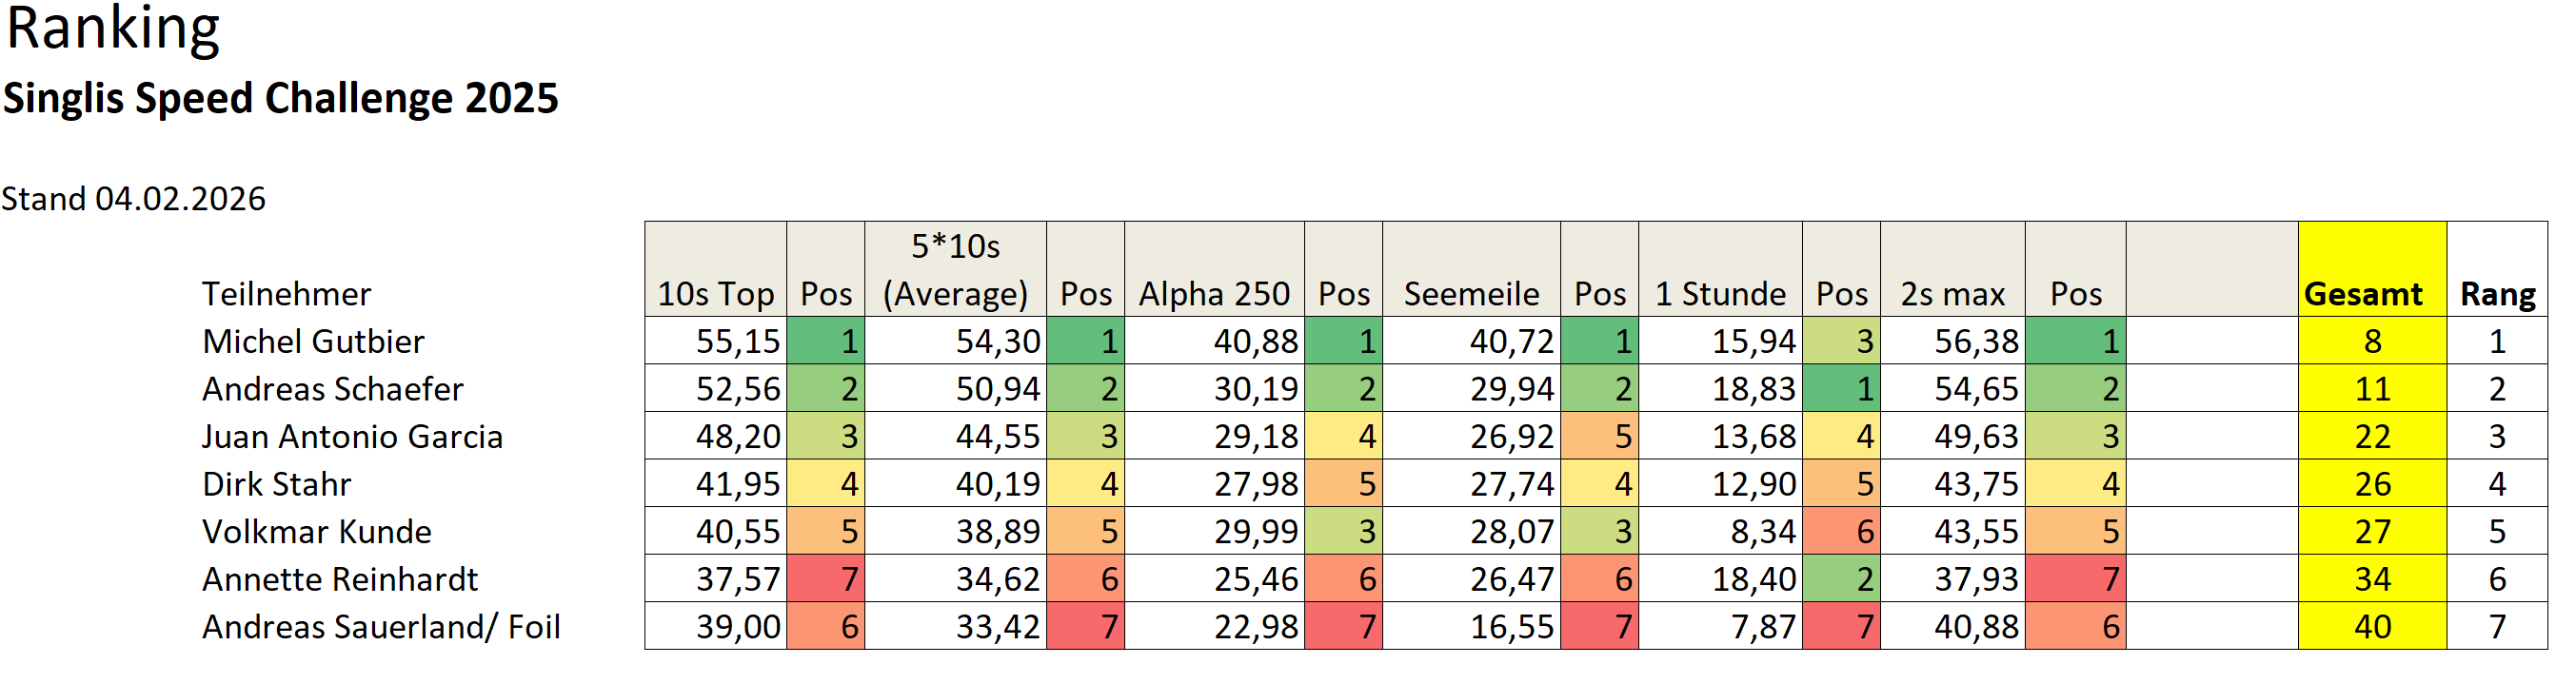This screenshot has height=684, width=2576.
Task: Click the Teilnehmer header label
Action: 286,294
